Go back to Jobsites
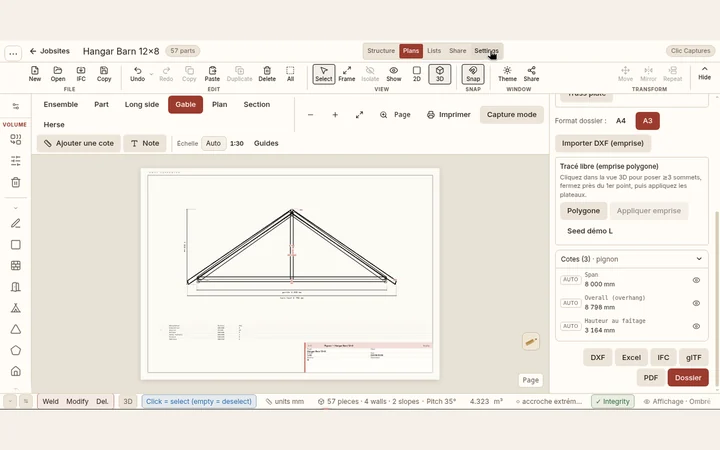The height and width of the screenshot is (450, 720). click(x=50, y=51)
